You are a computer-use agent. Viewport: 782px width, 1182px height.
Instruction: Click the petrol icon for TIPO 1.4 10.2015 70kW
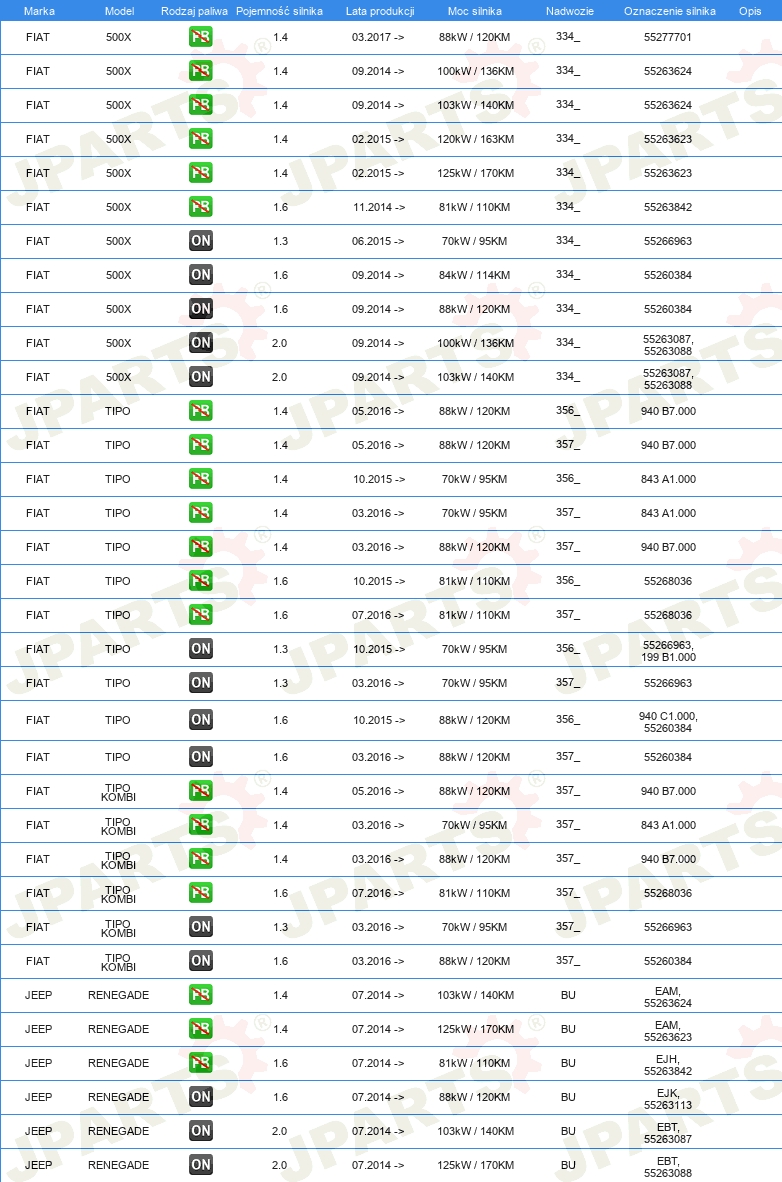(201, 479)
